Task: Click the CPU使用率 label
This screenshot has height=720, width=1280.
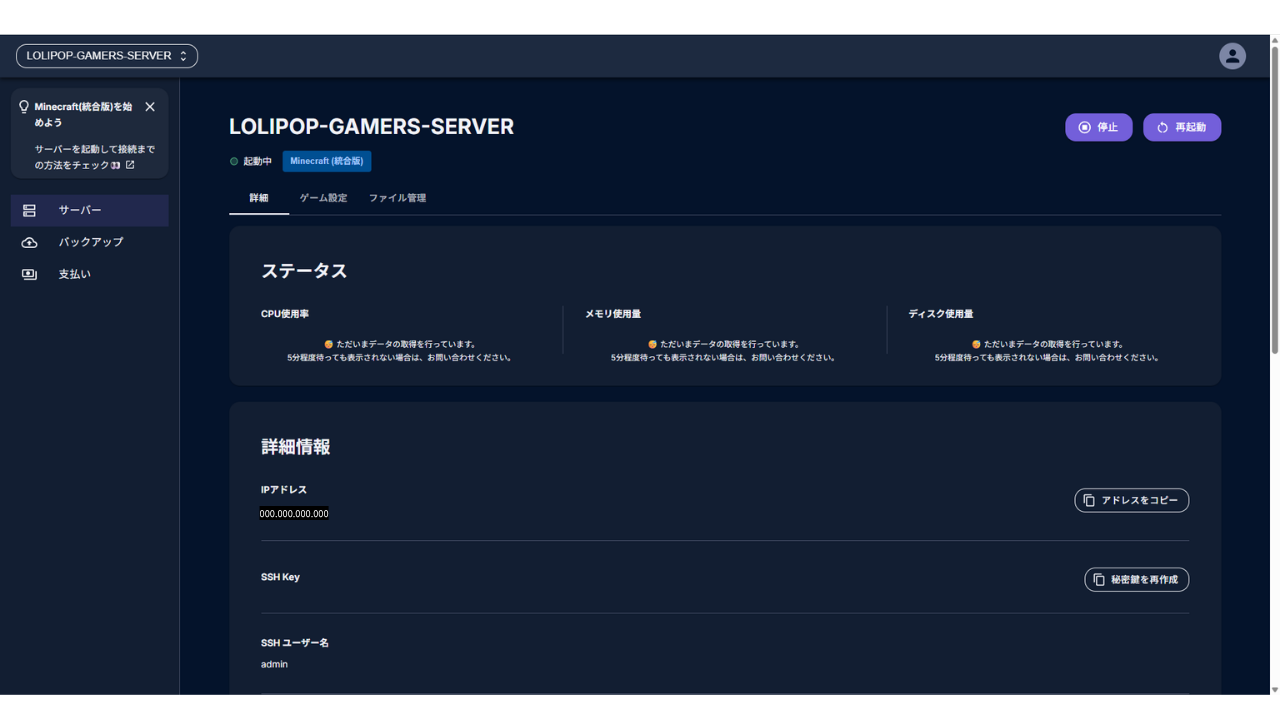Action: (285, 314)
